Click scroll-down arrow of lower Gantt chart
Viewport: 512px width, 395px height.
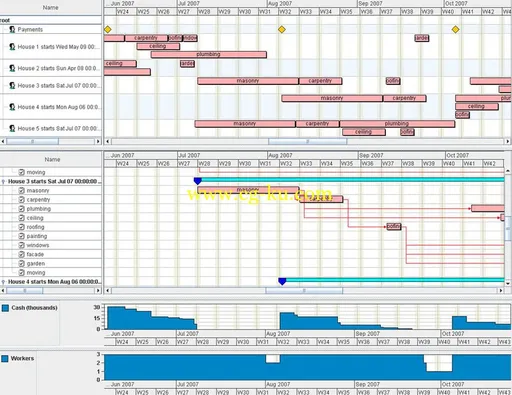click(x=508, y=284)
